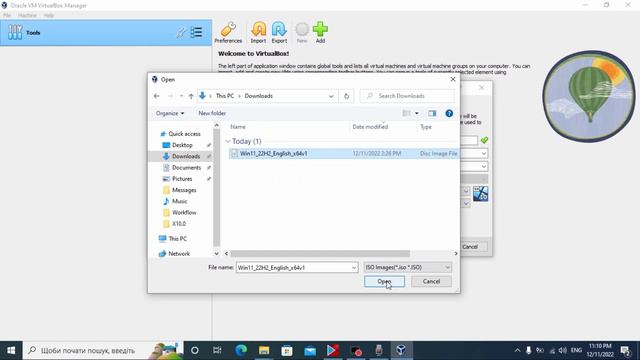The height and width of the screenshot is (360, 640).
Task: Click the disabled New machine icon
Action: (x=302, y=33)
